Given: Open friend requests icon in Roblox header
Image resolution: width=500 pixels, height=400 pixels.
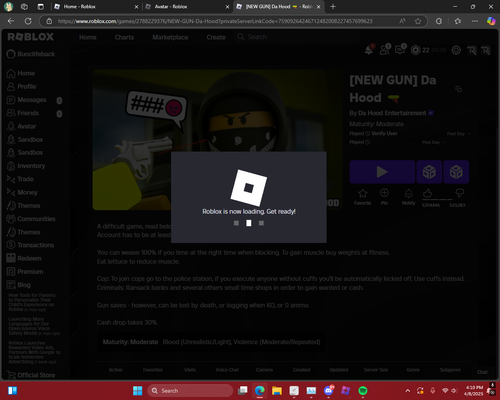Looking at the screenshot, I should (x=385, y=50).
